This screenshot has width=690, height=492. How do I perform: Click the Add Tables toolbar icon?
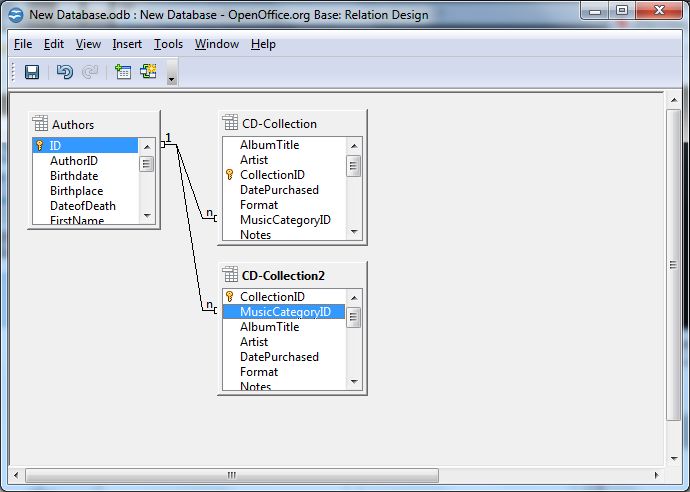pyautogui.click(x=123, y=72)
